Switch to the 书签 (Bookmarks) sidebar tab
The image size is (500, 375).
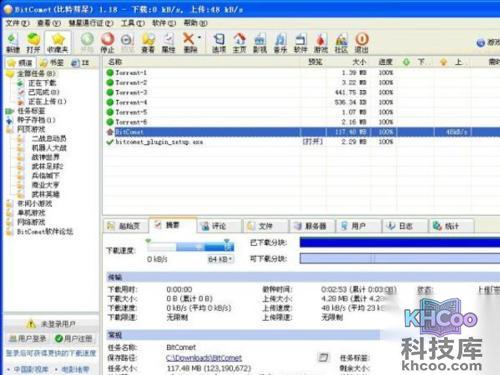pos(52,63)
